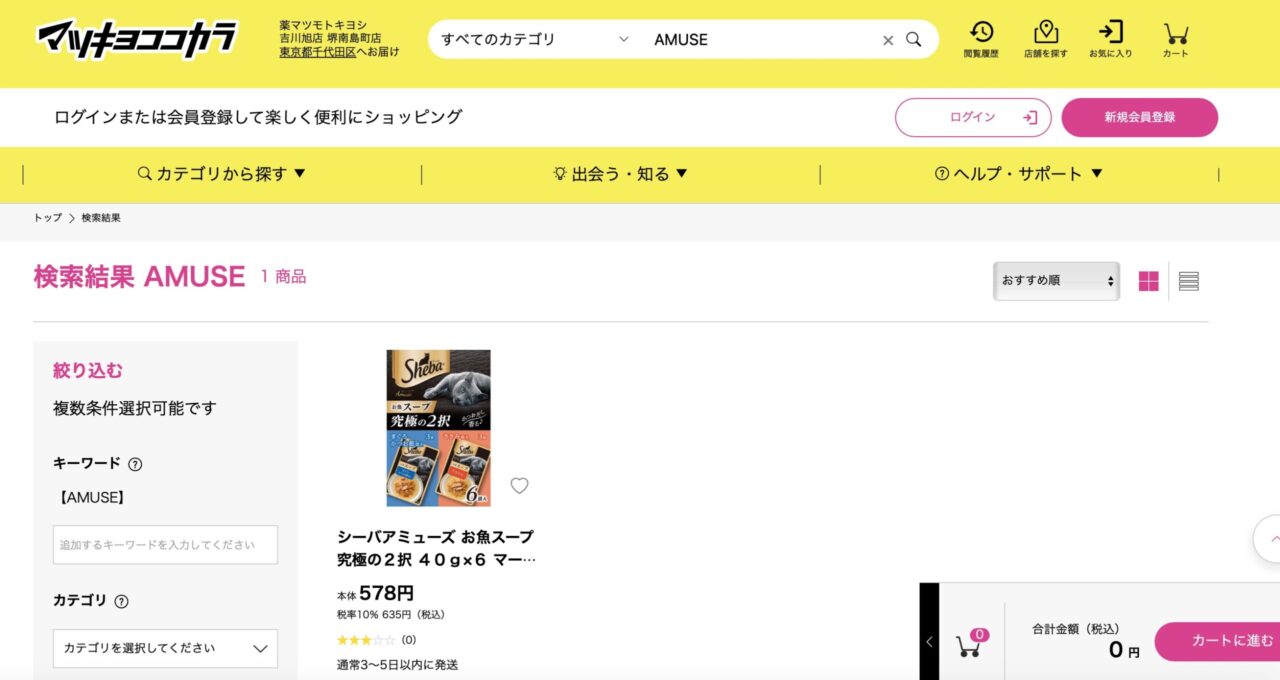The width and height of the screenshot is (1280, 680).
Task: Click category help question mark icon
Action: [x=121, y=601]
